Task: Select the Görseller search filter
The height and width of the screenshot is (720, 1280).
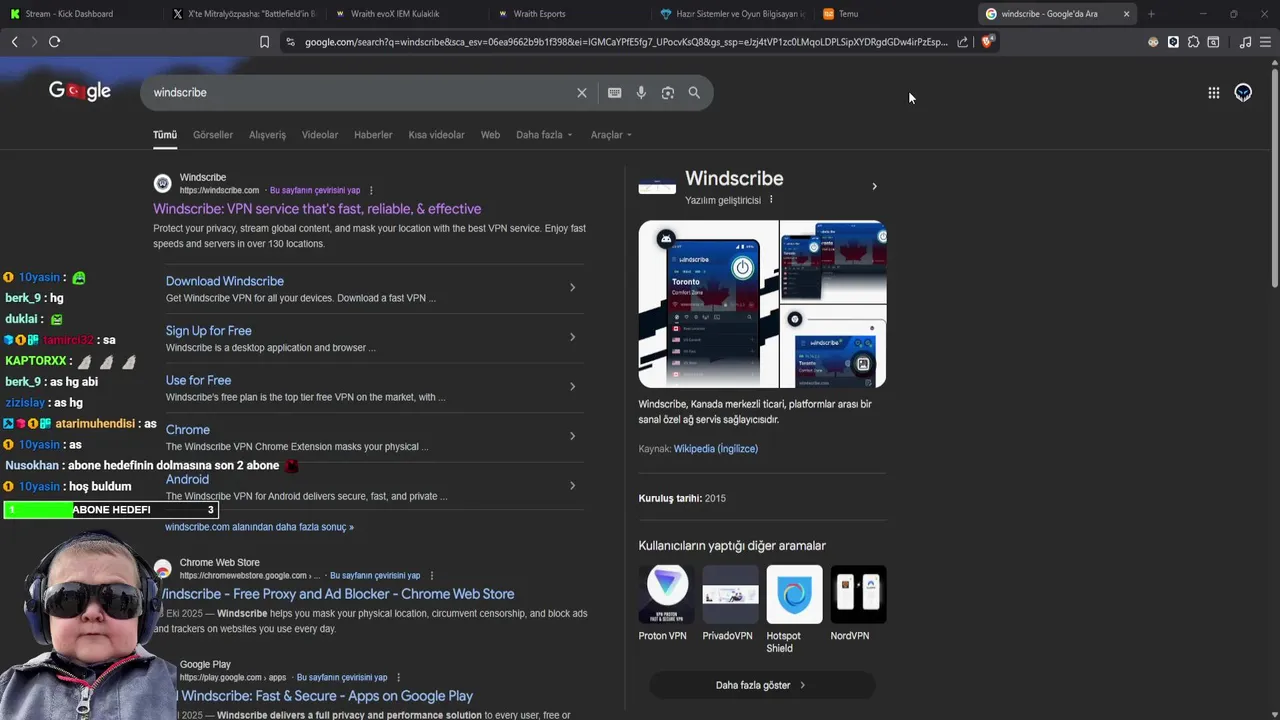Action: 213,135
